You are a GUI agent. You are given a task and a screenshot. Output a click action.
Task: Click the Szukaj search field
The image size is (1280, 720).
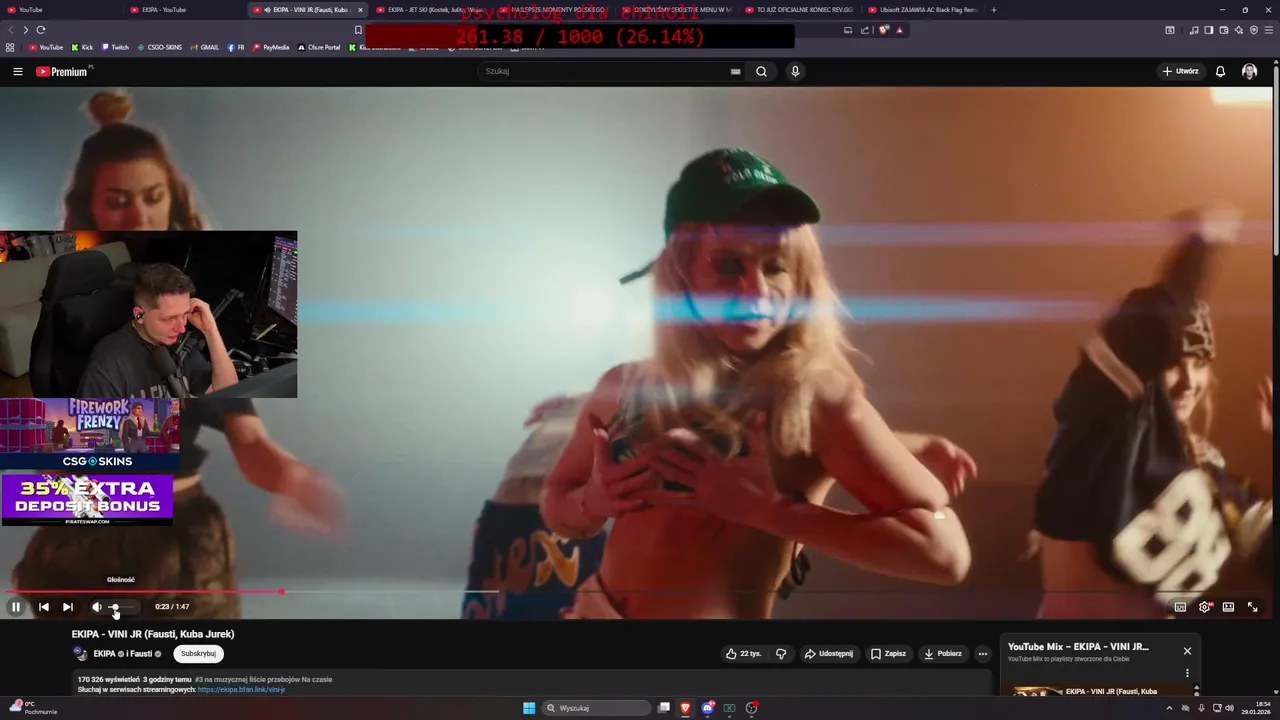click(605, 71)
